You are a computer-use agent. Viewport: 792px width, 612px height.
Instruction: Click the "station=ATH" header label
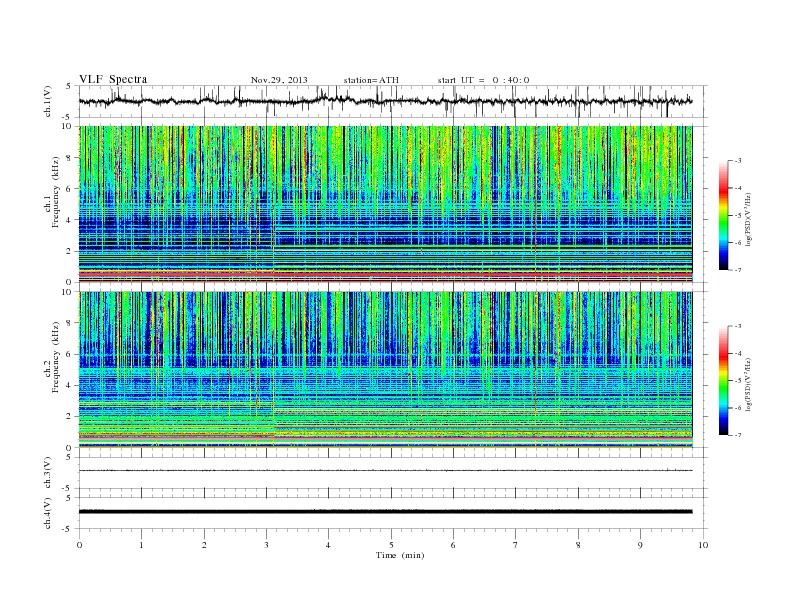371,80
